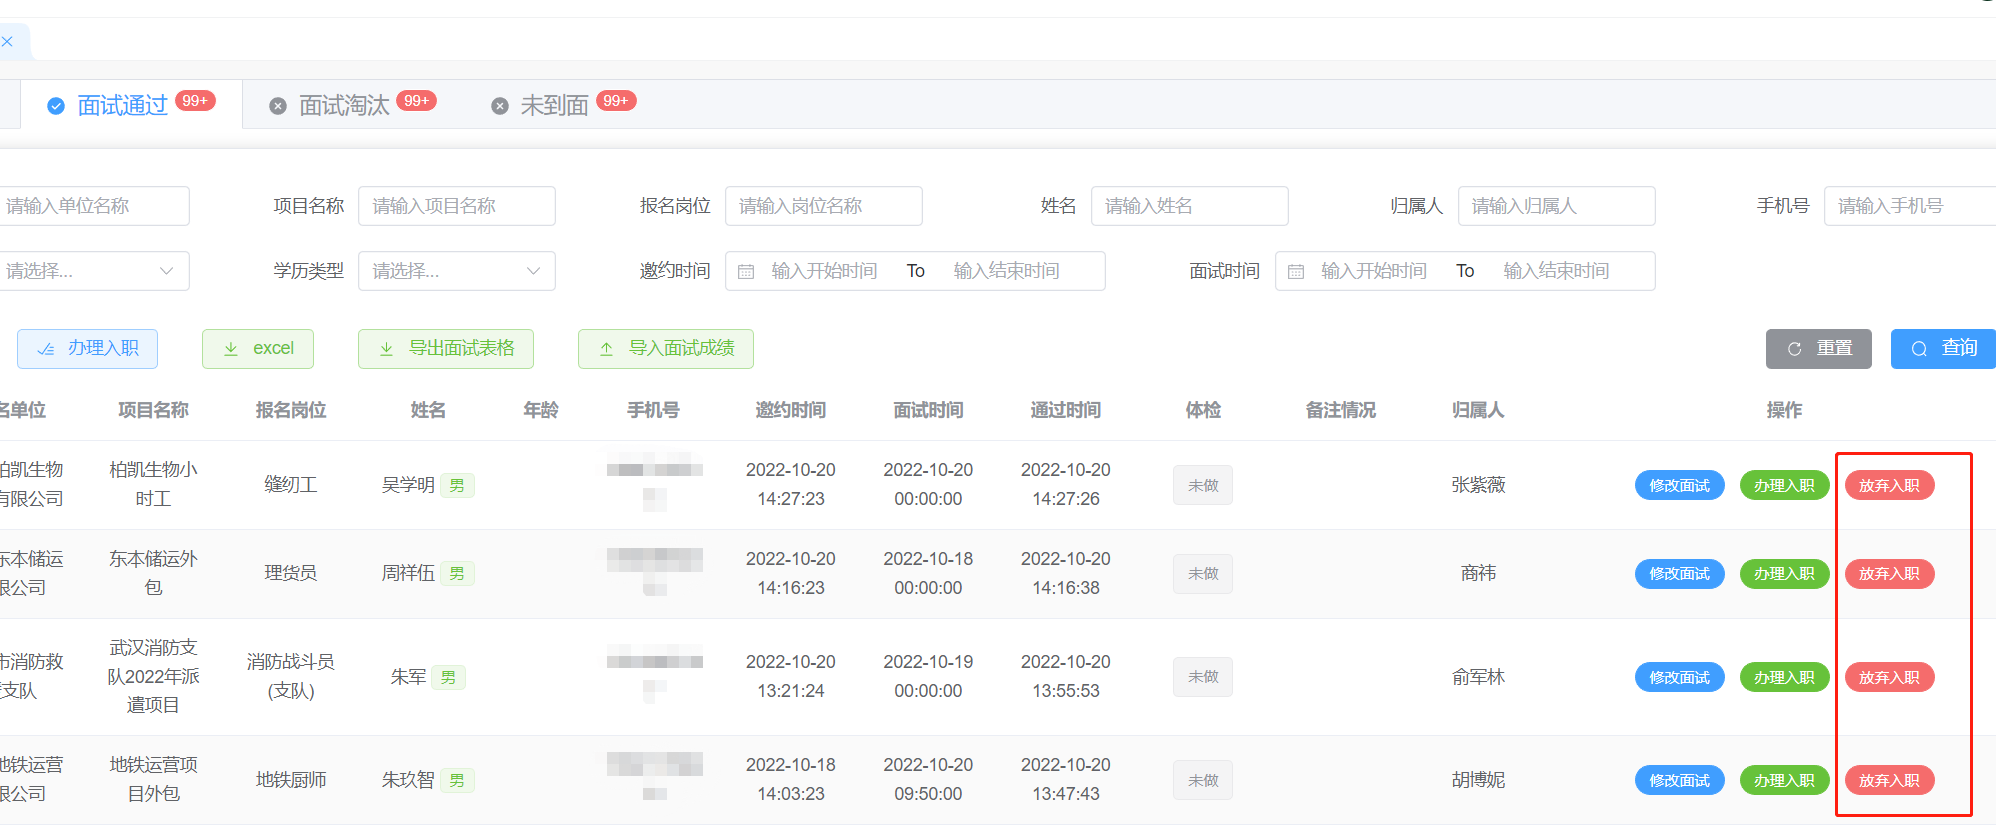Click the name 吴学明
The width and height of the screenshot is (1996, 836).
pos(408,485)
